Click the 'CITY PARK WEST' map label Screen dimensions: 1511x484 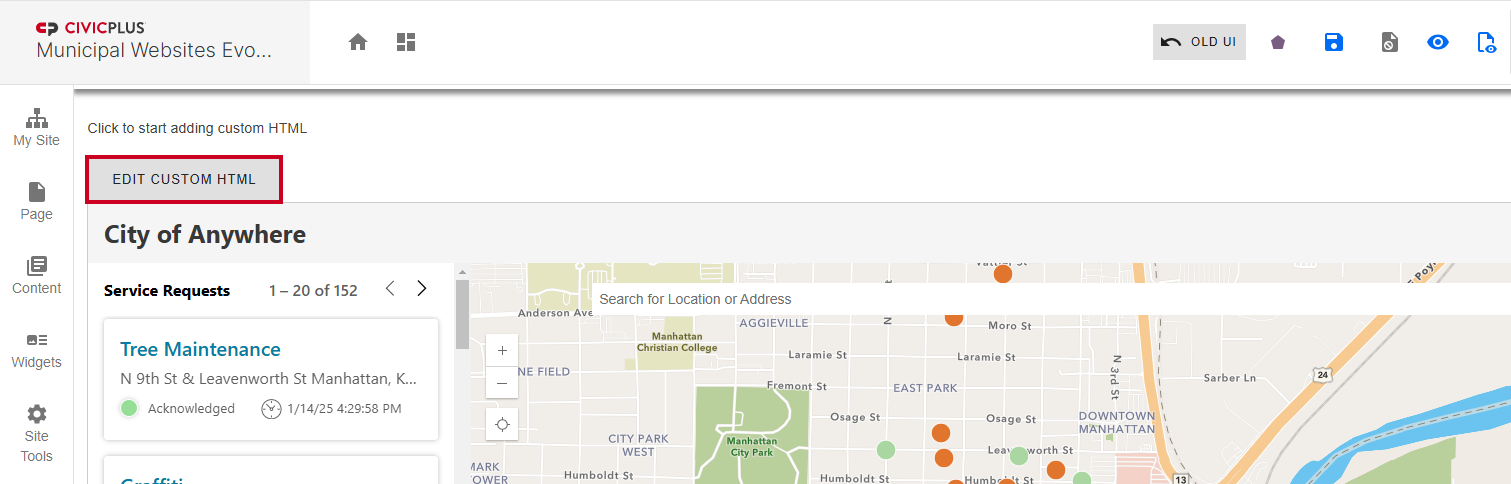(638, 445)
